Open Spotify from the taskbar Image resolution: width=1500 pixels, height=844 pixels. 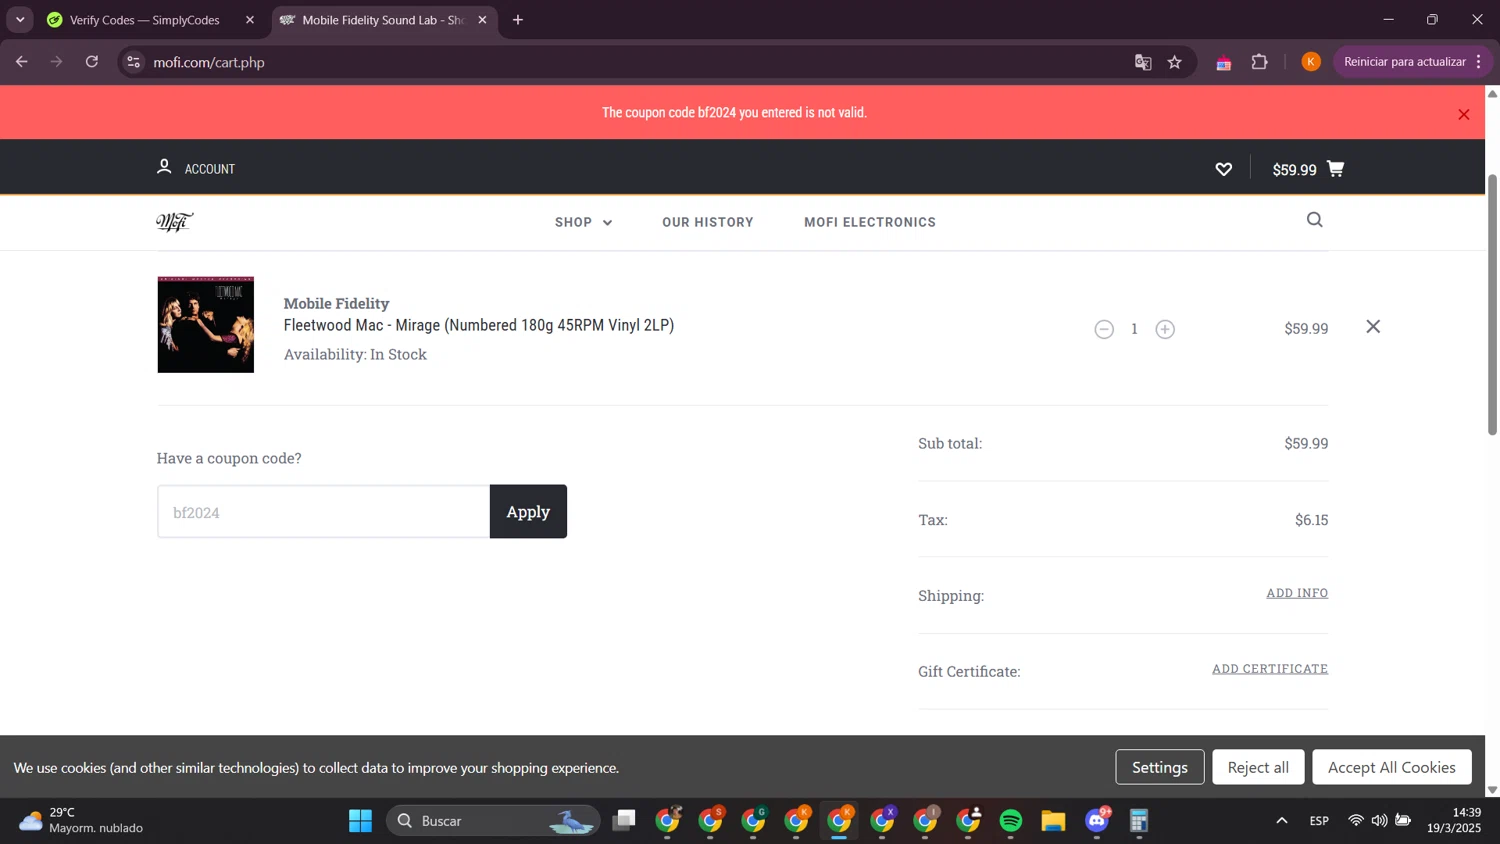(x=1011, y=821)
